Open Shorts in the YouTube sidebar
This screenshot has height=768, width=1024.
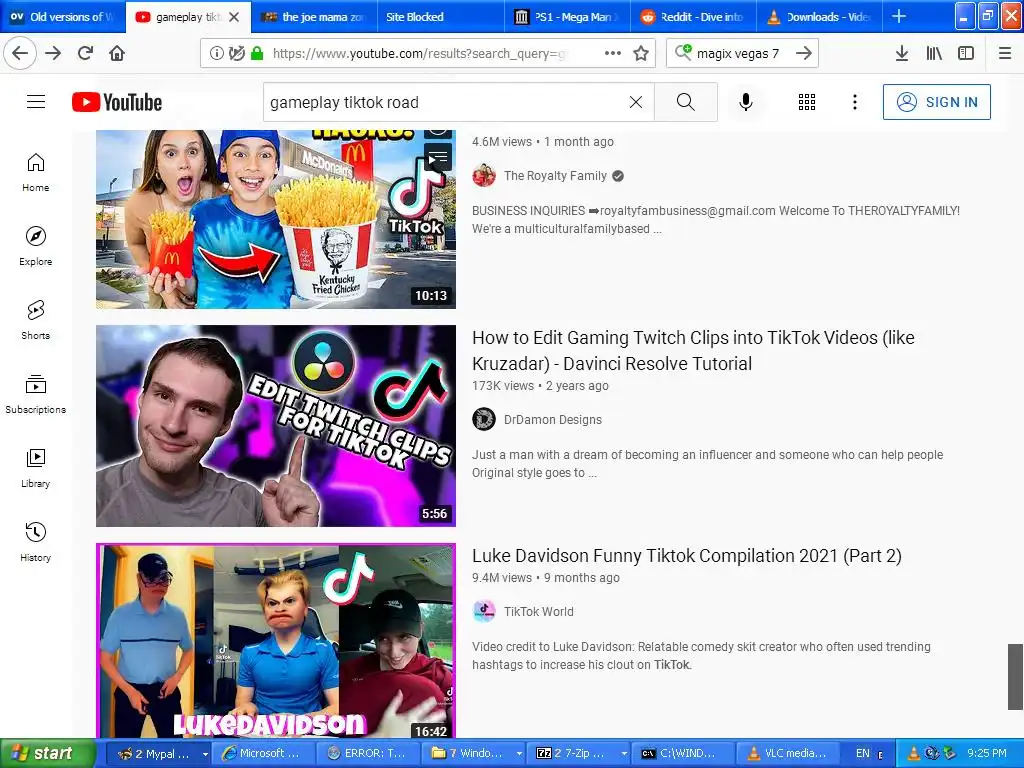pos(36,321)
